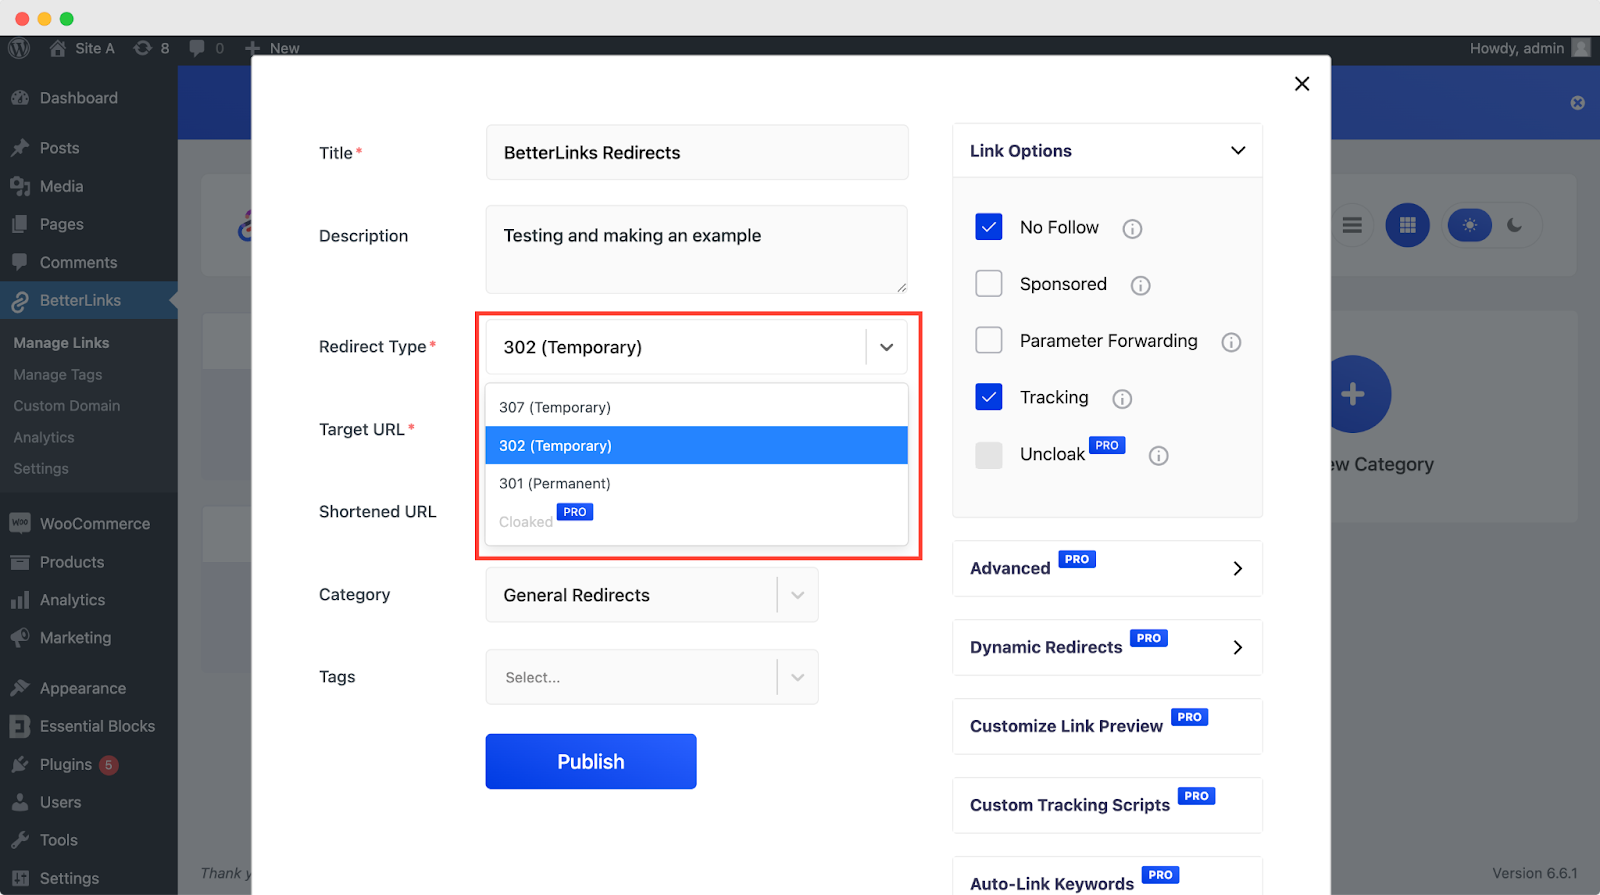Enable light mode sun icon

point(1469,225)
